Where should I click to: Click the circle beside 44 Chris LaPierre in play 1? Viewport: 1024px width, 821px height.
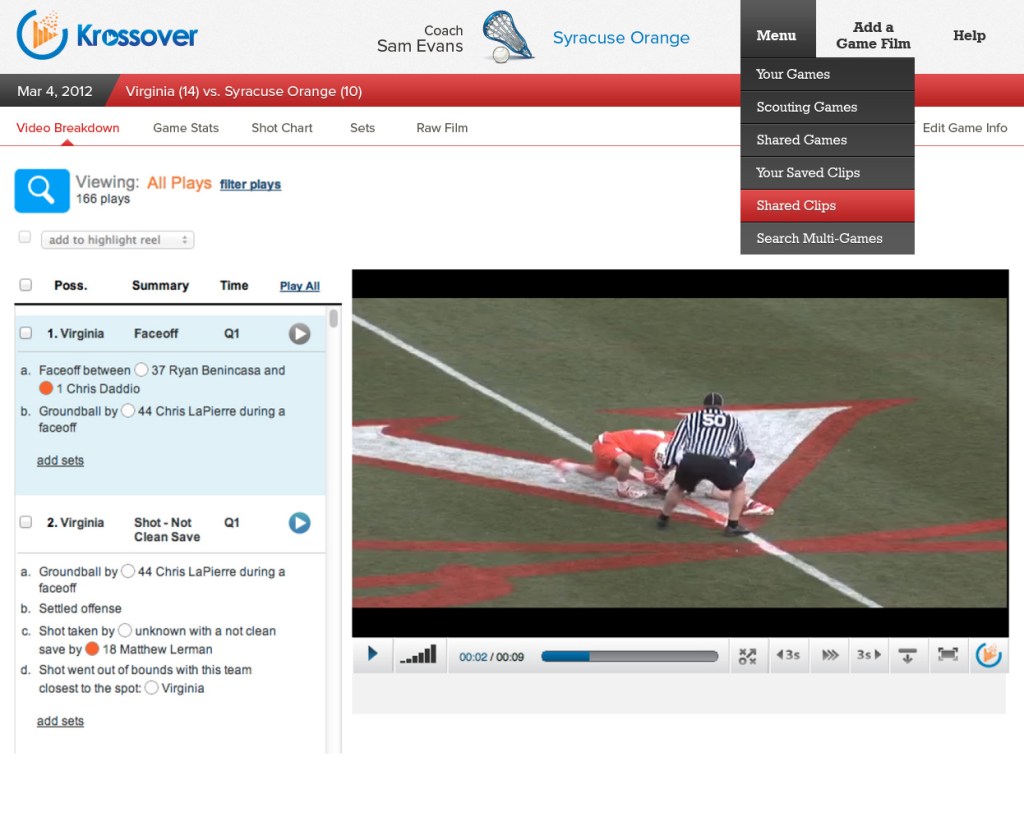[128, 410]
